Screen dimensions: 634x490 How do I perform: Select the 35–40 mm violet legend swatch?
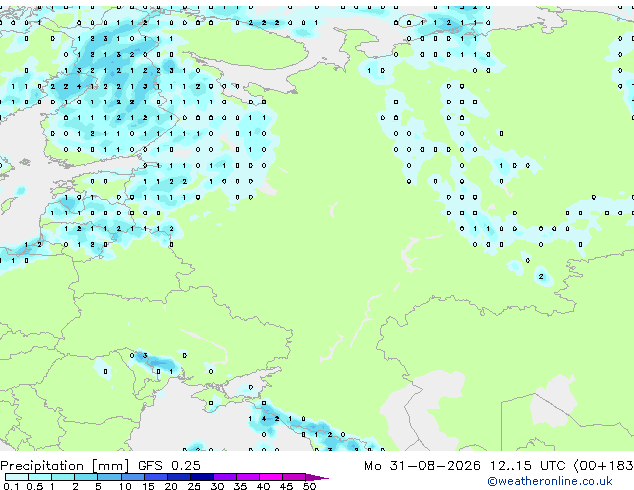[248, 477]
